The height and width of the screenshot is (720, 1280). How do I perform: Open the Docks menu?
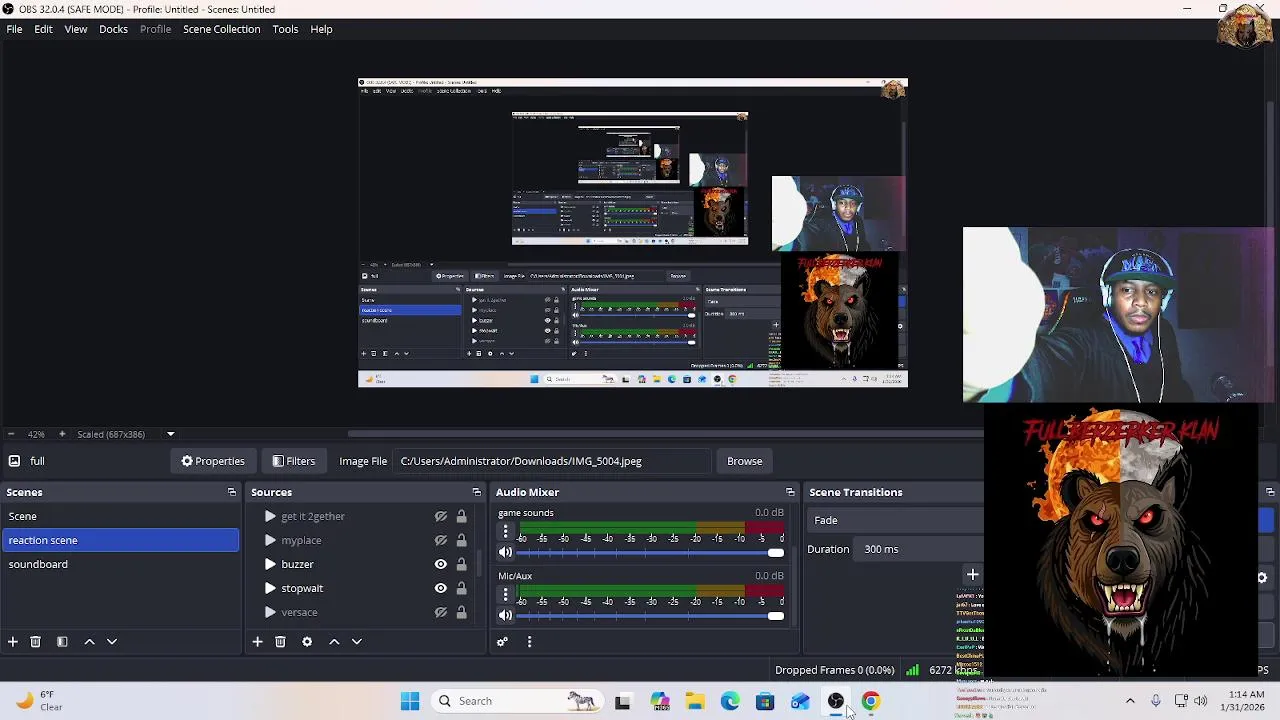point(113,29)
